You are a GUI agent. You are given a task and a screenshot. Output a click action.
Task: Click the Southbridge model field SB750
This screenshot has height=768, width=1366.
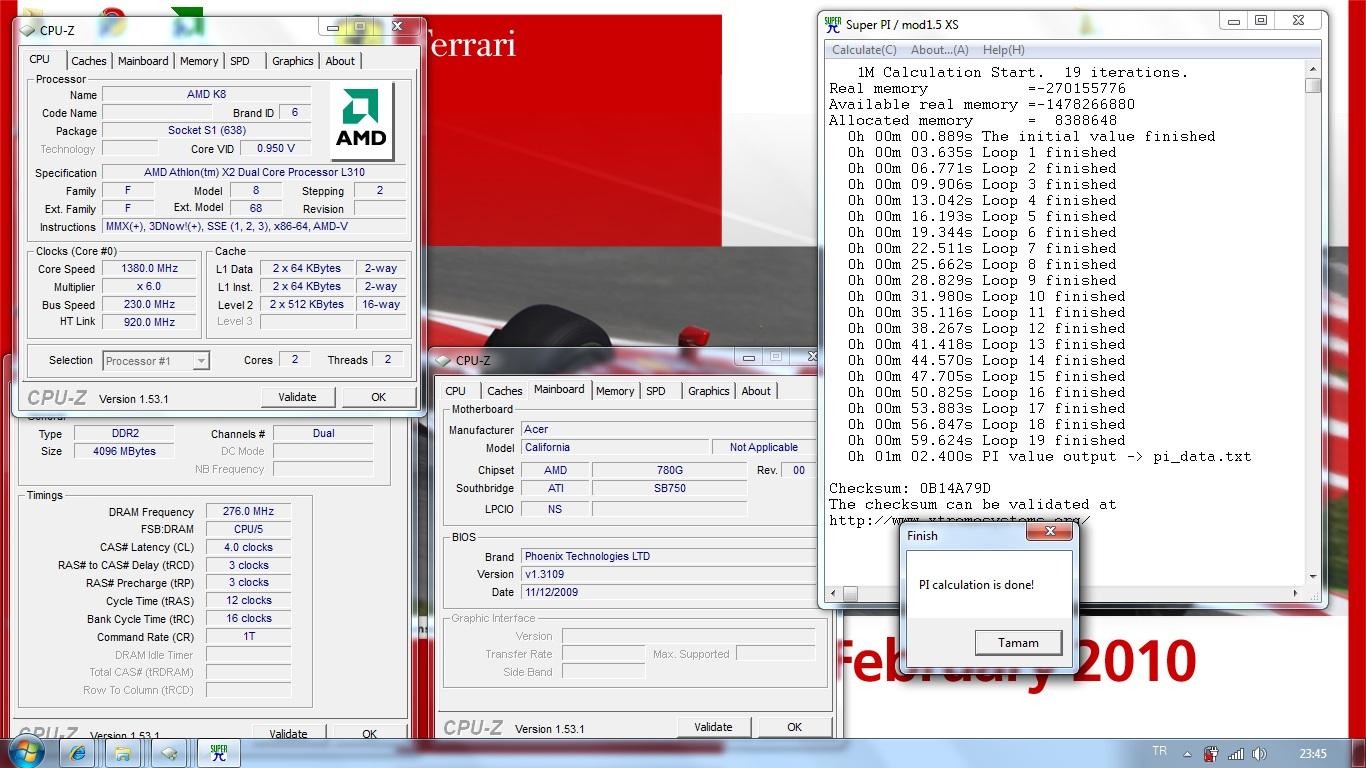(669, 488)
